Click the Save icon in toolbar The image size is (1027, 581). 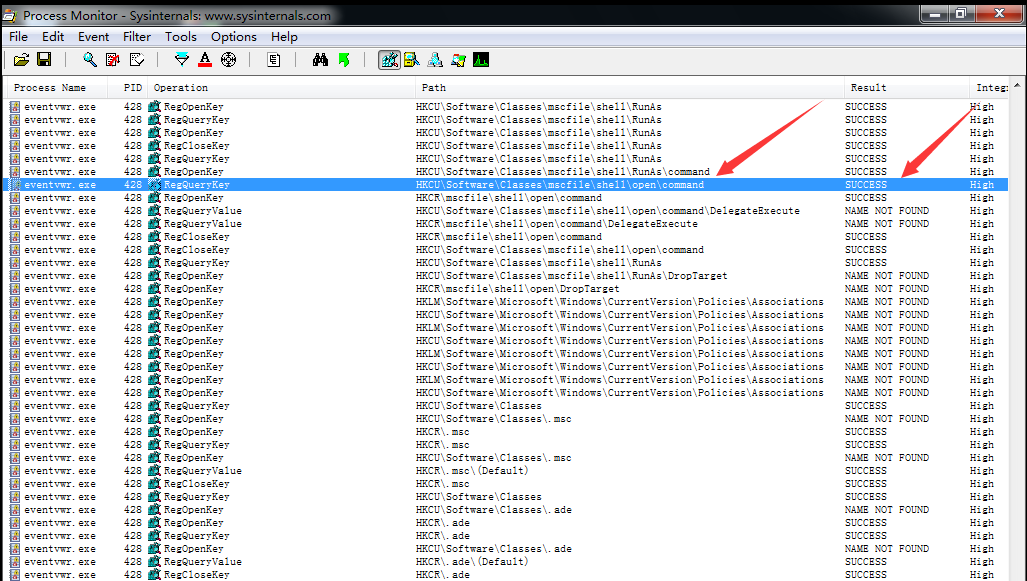point(44,60)
